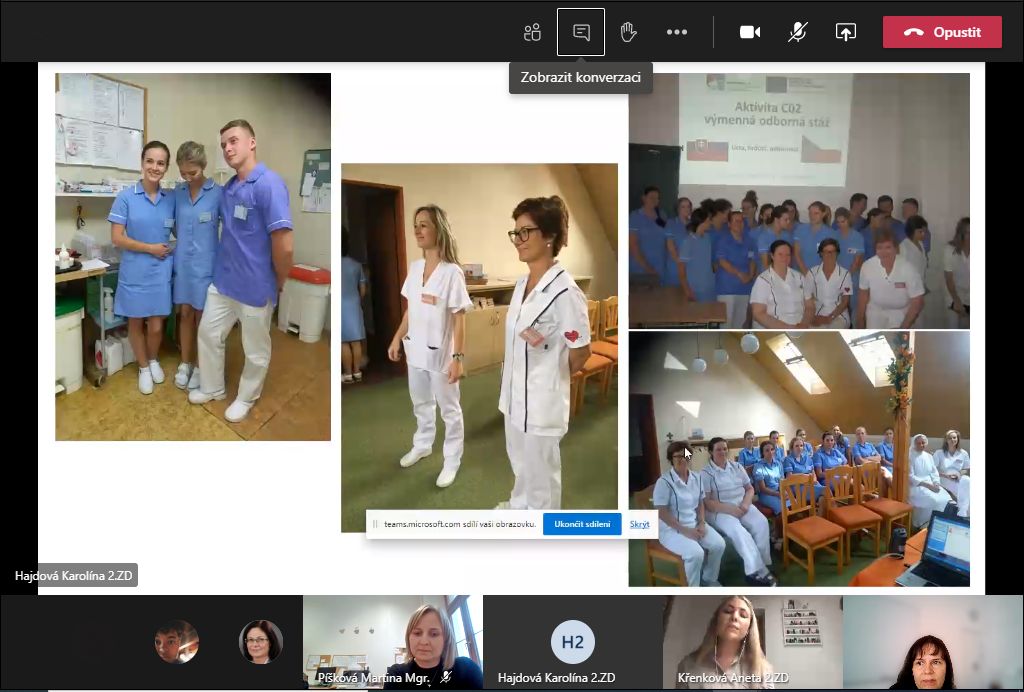Click the photo of seated nurses with laptop

[x=799, y=459]
